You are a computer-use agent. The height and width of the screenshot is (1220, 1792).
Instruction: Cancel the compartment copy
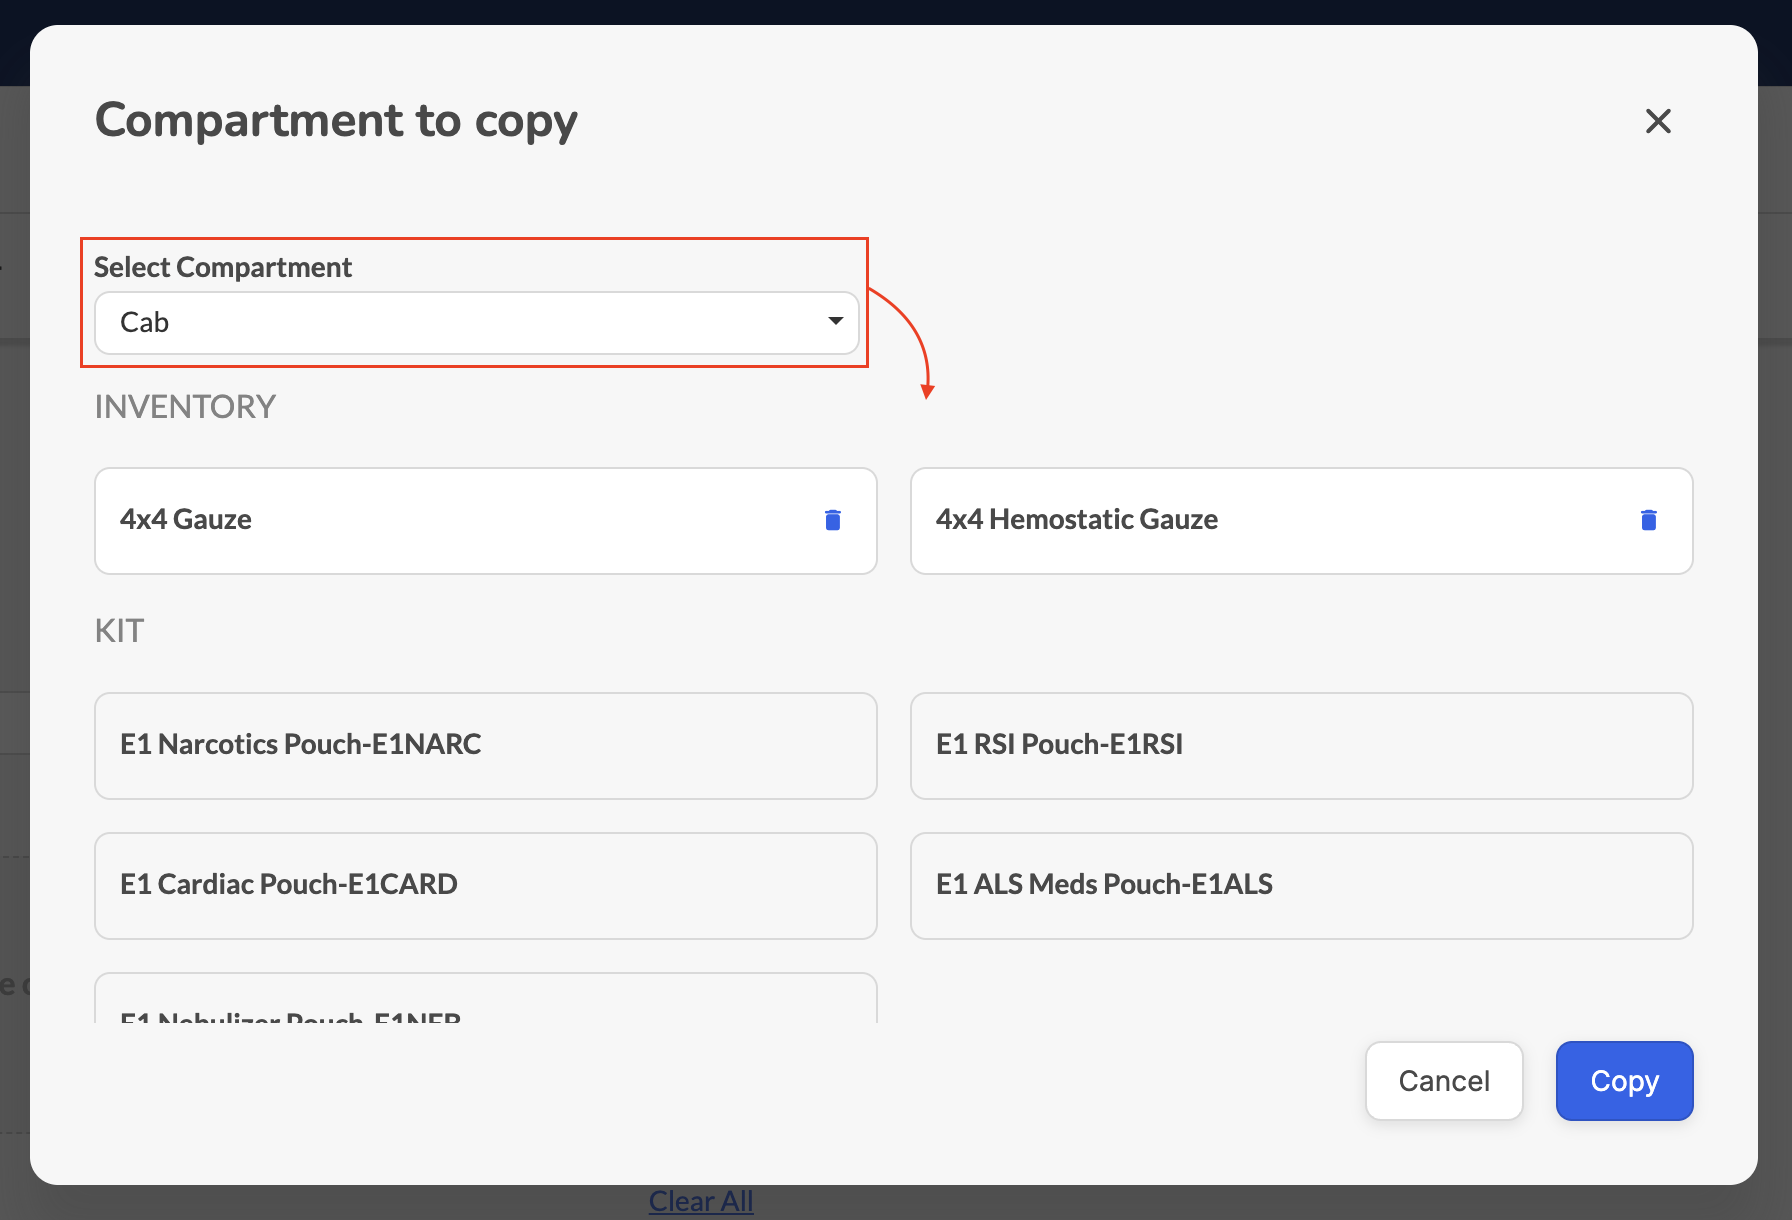click(1444, 1081)
